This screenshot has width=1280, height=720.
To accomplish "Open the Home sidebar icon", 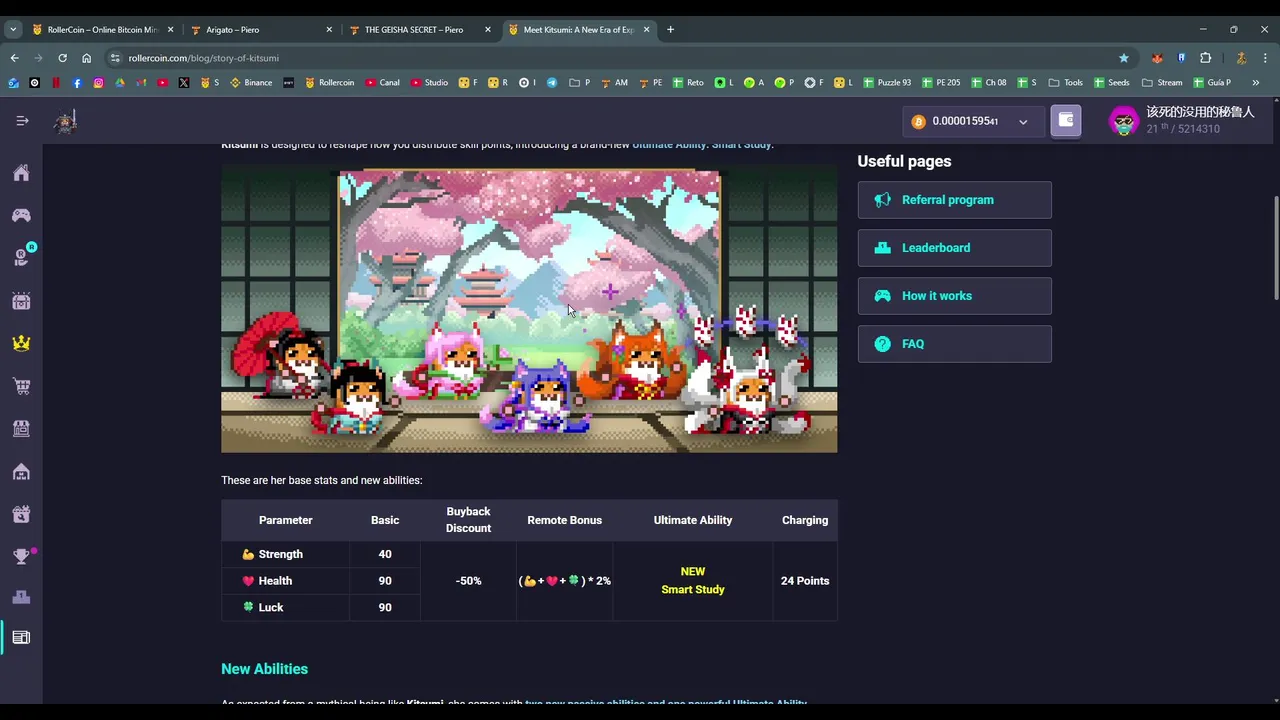I will click(21, 174).
